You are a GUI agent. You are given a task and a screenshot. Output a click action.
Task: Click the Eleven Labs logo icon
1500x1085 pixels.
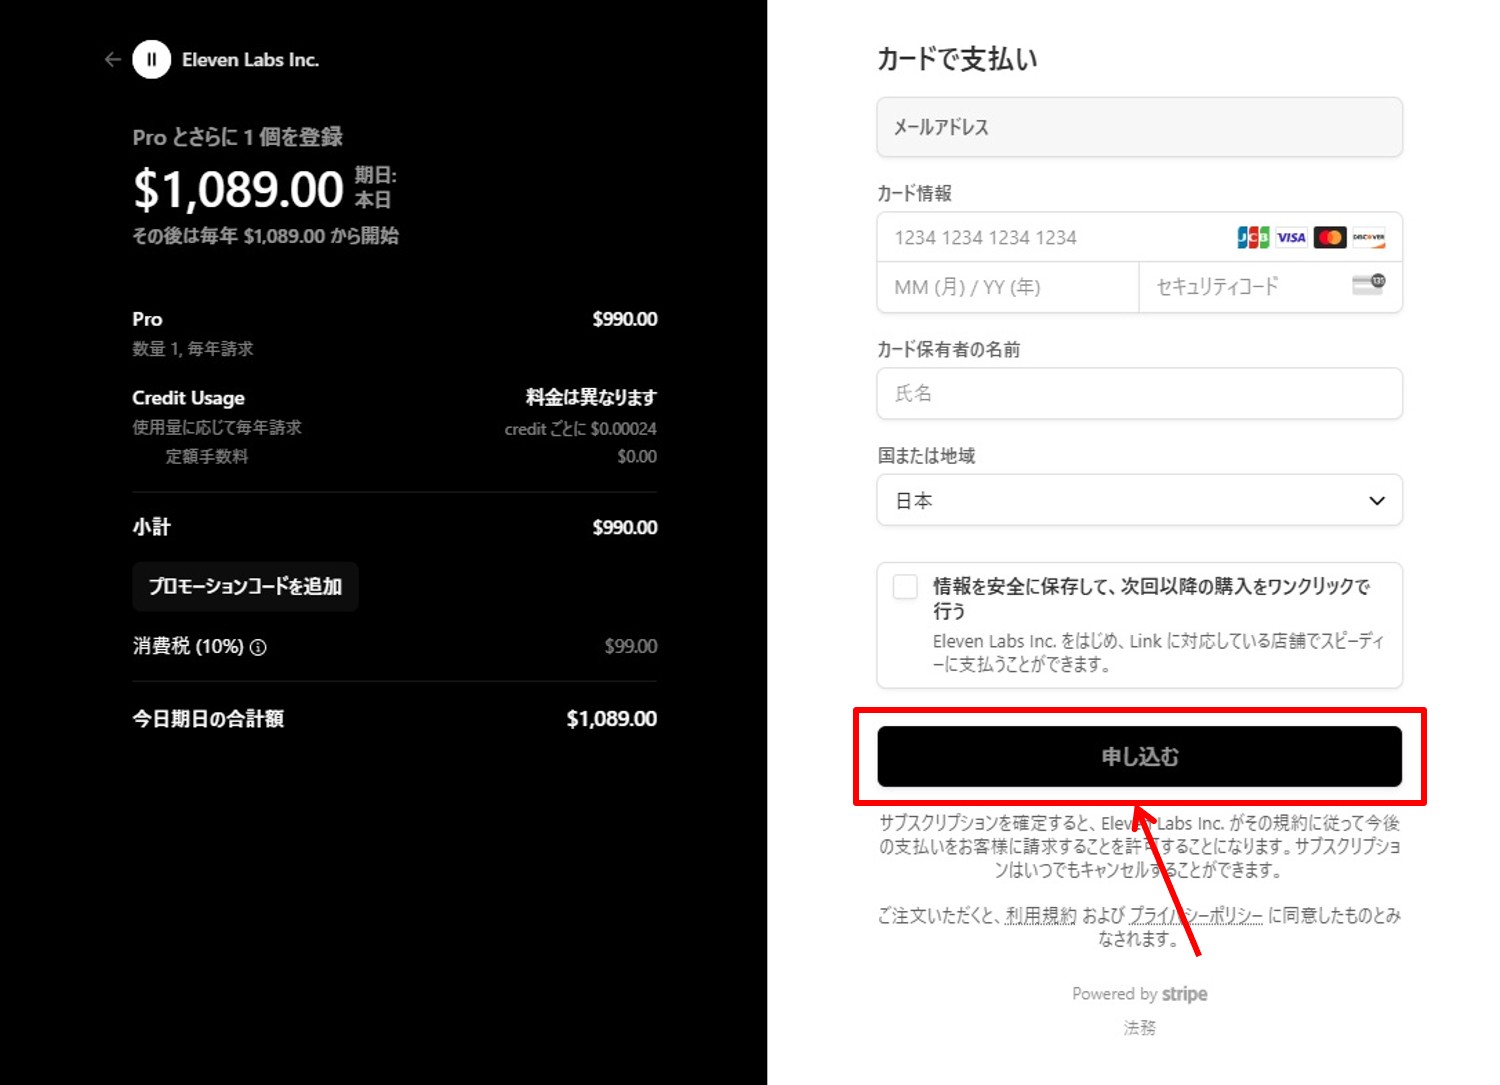(152, 60)
